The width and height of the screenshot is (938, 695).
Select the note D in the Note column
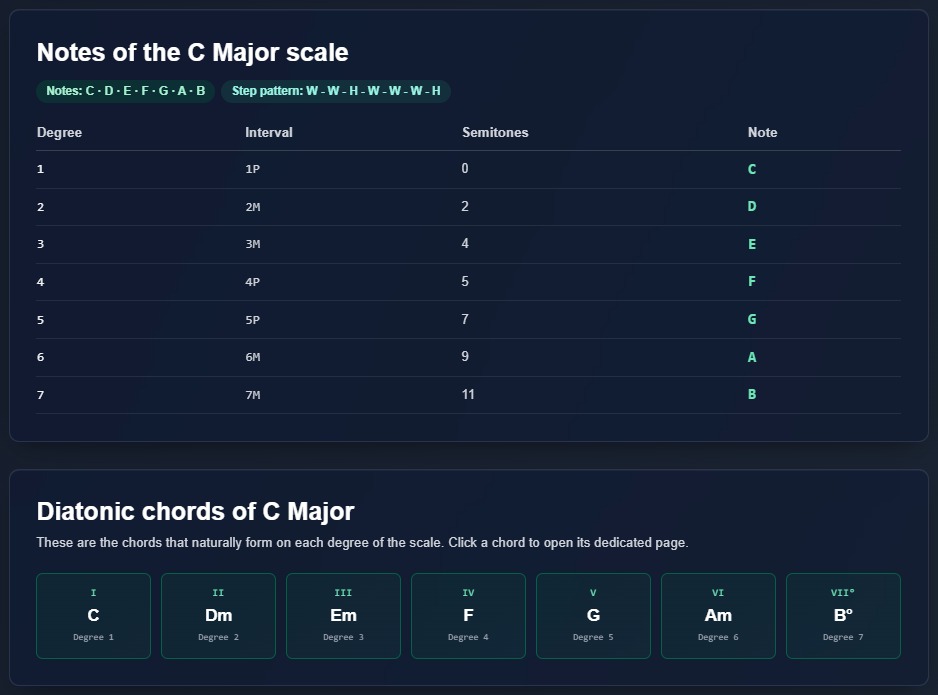(x=752, y=206)
